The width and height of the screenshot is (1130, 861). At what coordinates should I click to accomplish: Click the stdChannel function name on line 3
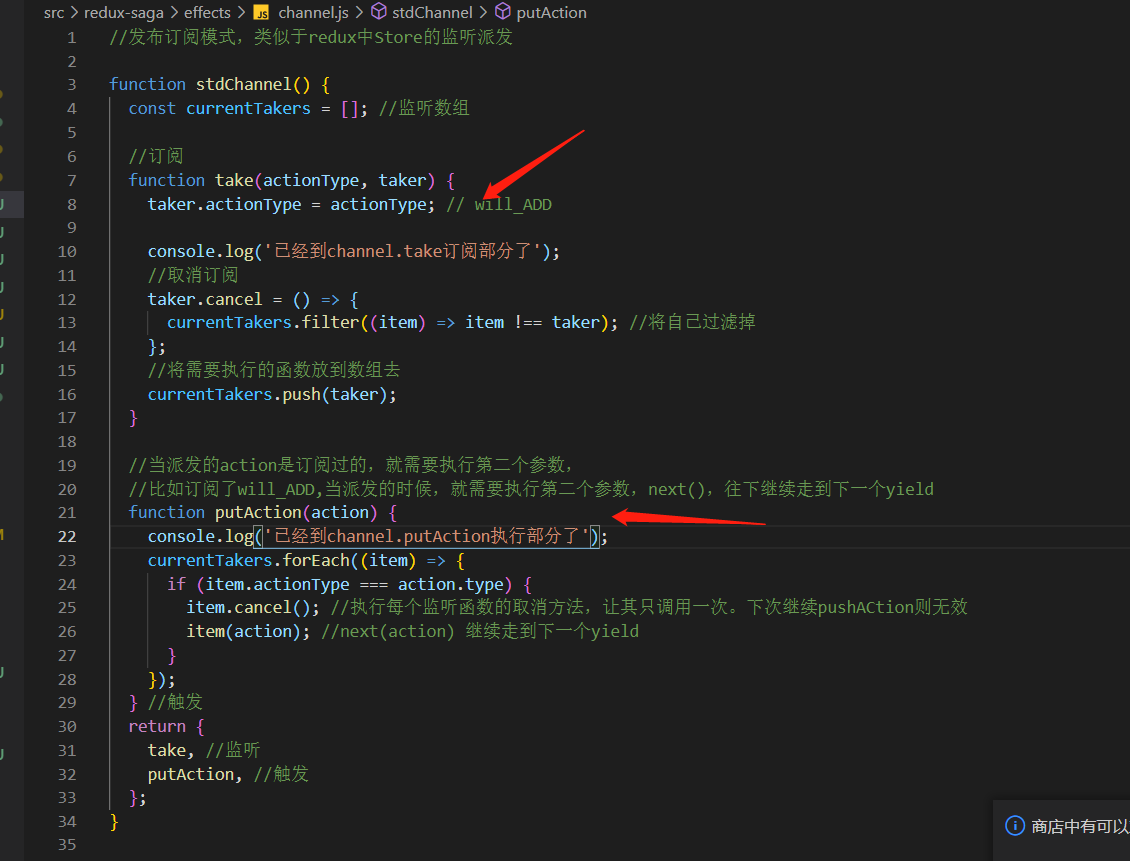244,84
